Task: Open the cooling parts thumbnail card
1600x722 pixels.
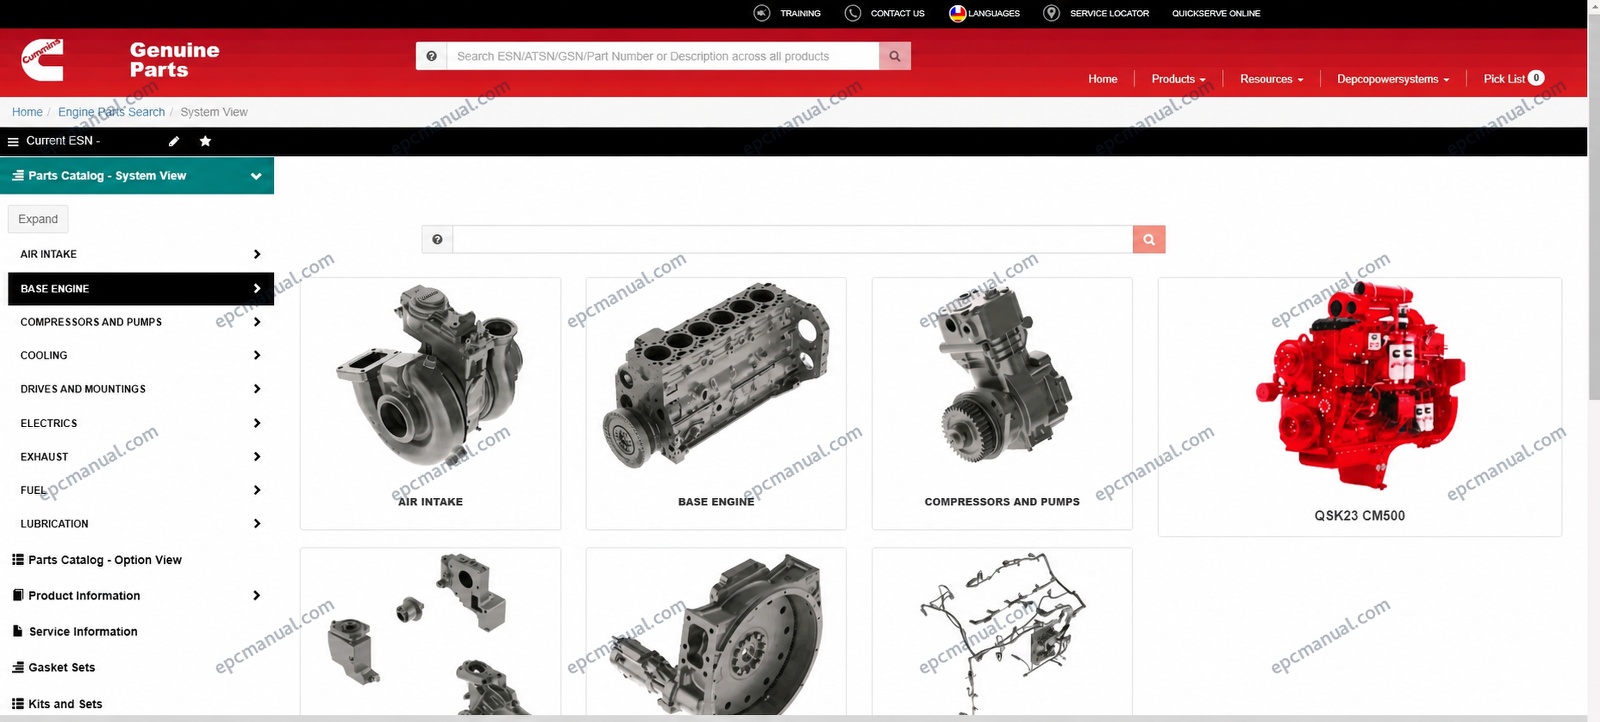Action: [430, 632]
